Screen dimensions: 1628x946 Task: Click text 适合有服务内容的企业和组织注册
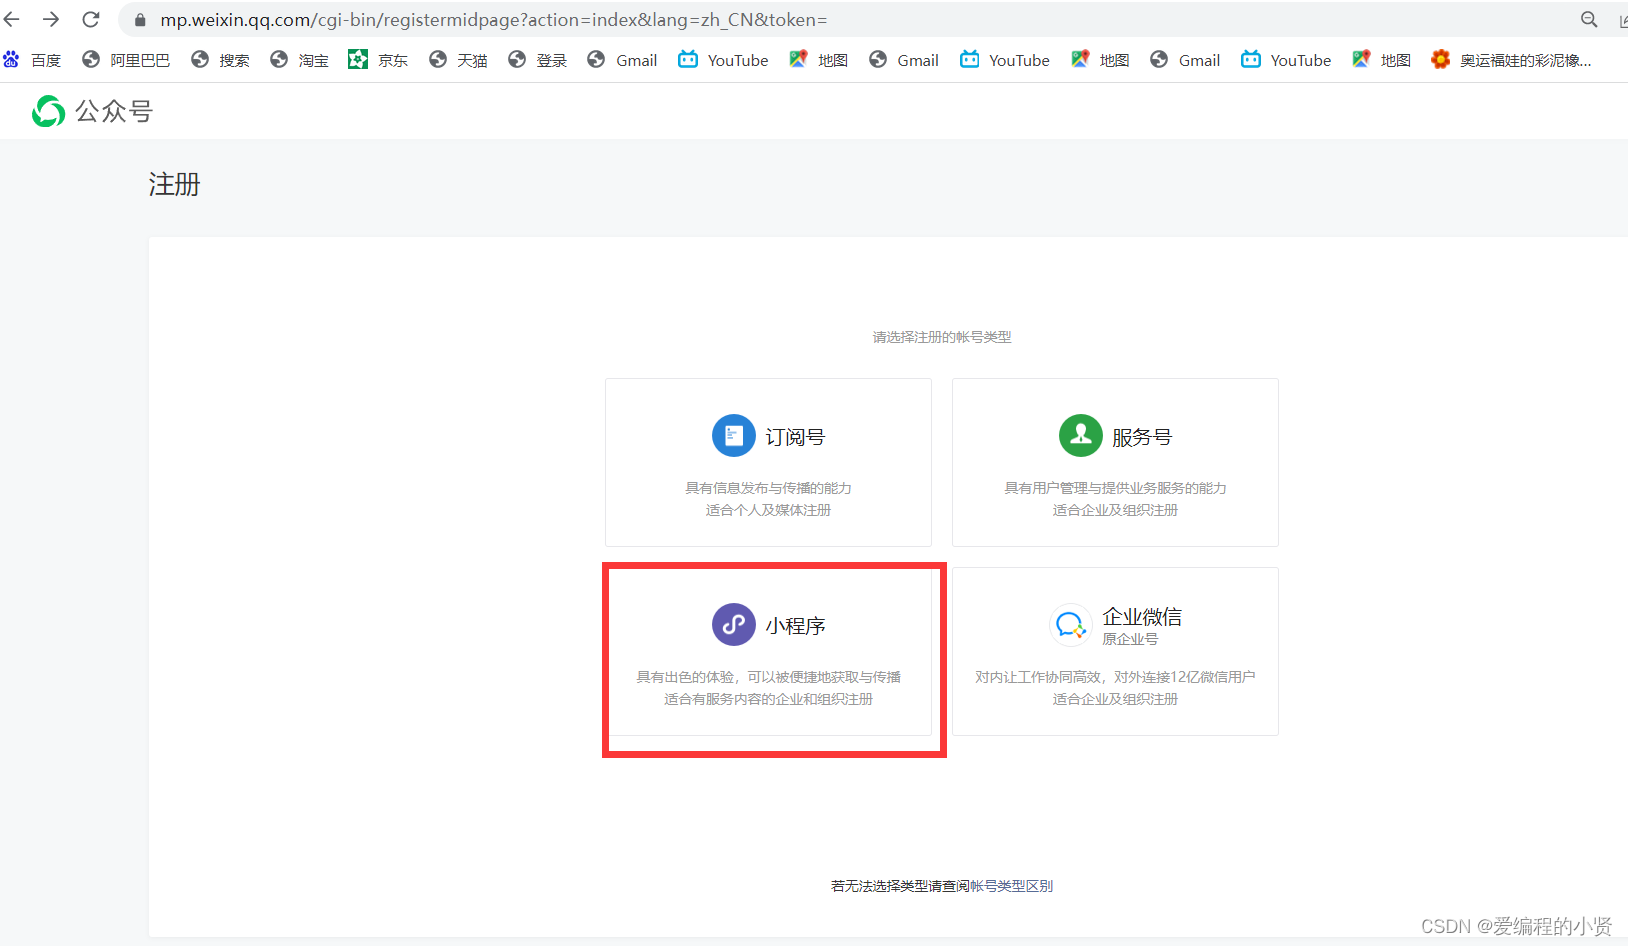tap(768, 699)
